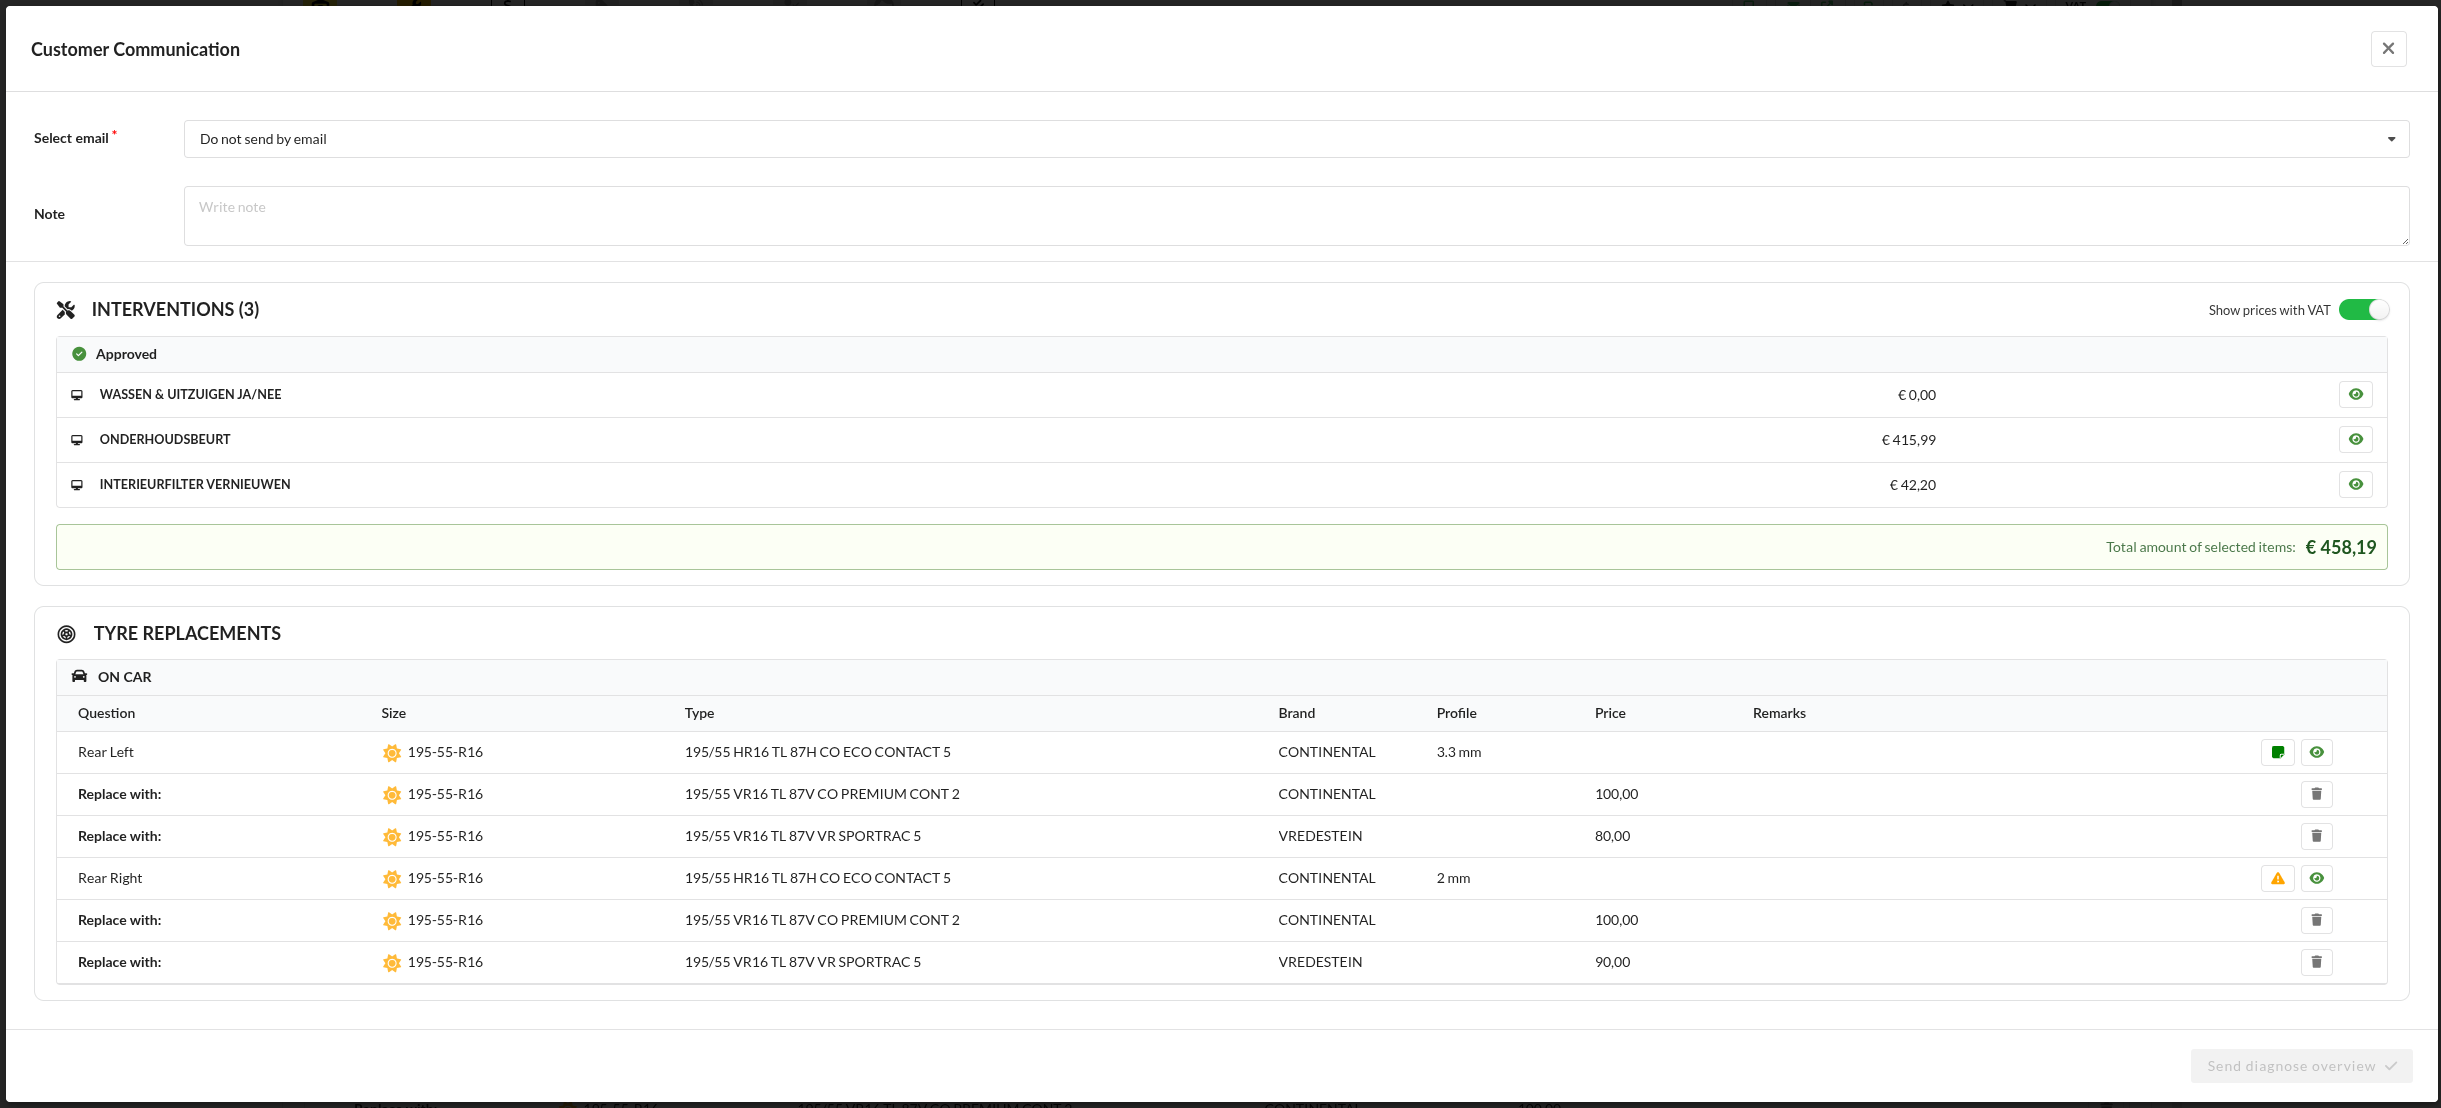Click the orange warning icon on Rear Right row
The height and width of the screenshot is (1108, 2441).
(2277, 878)
